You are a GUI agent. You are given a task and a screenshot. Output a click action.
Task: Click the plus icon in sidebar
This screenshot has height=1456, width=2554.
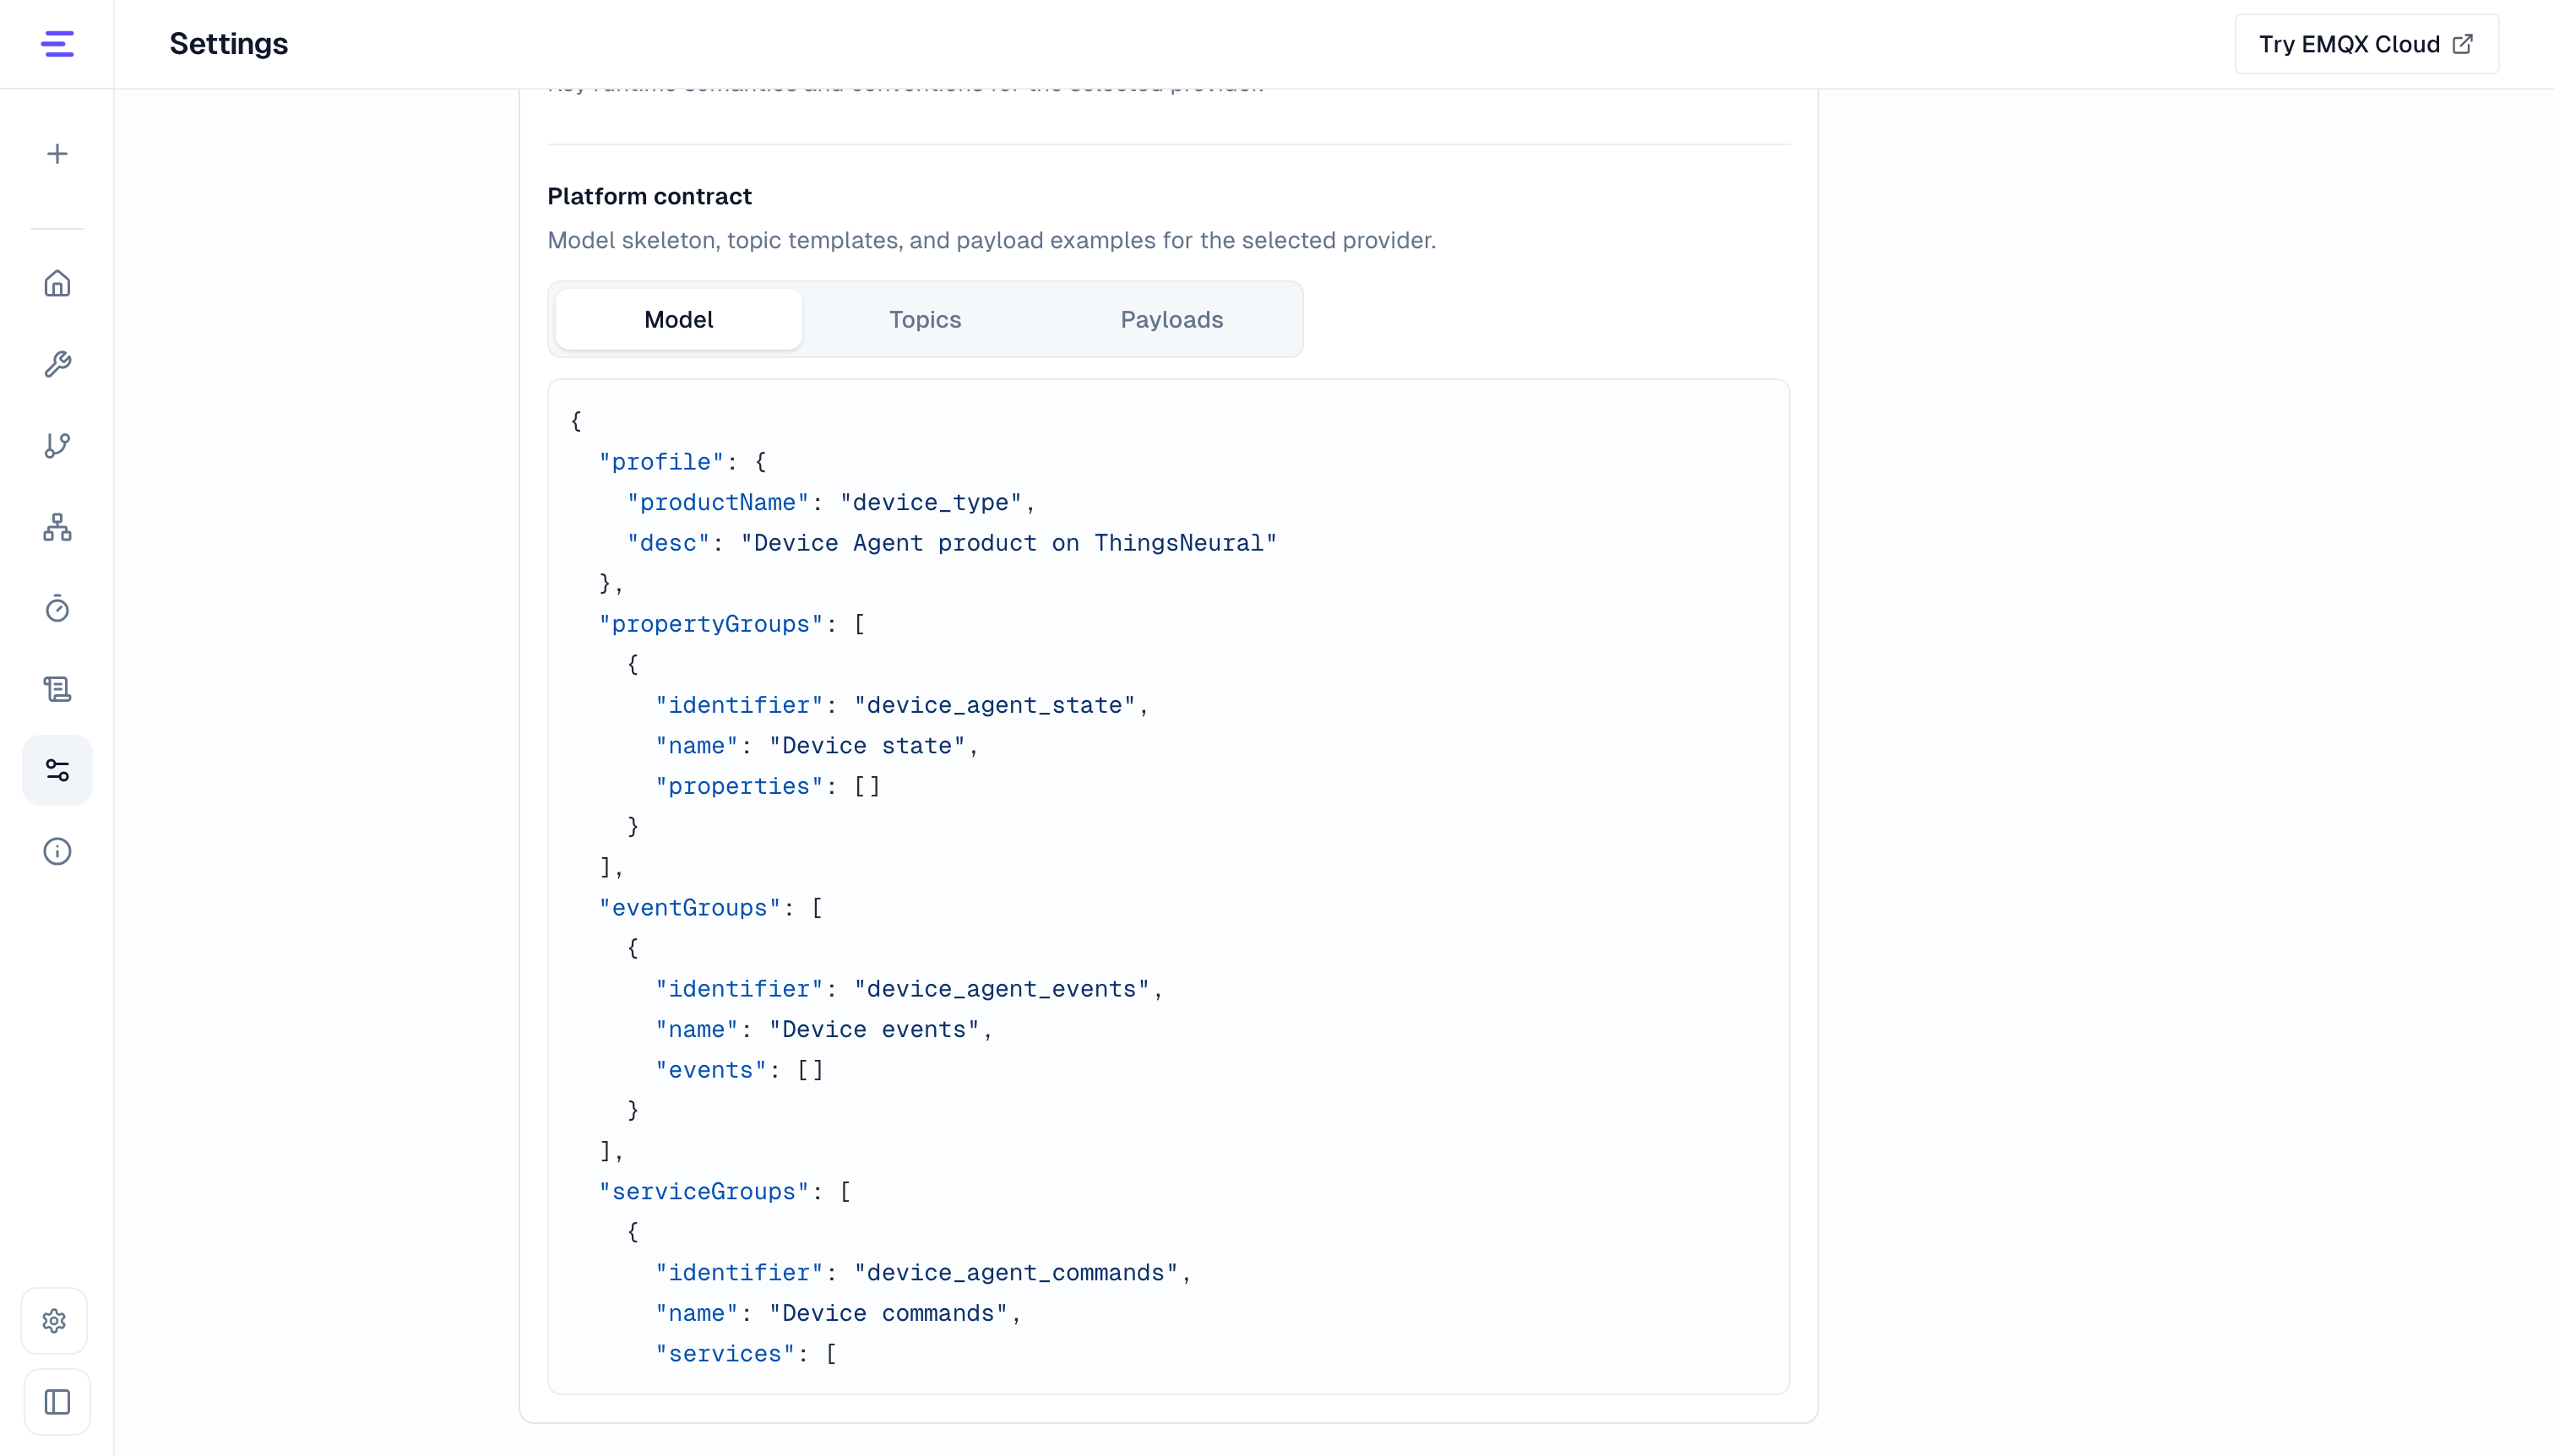(57, 154)
